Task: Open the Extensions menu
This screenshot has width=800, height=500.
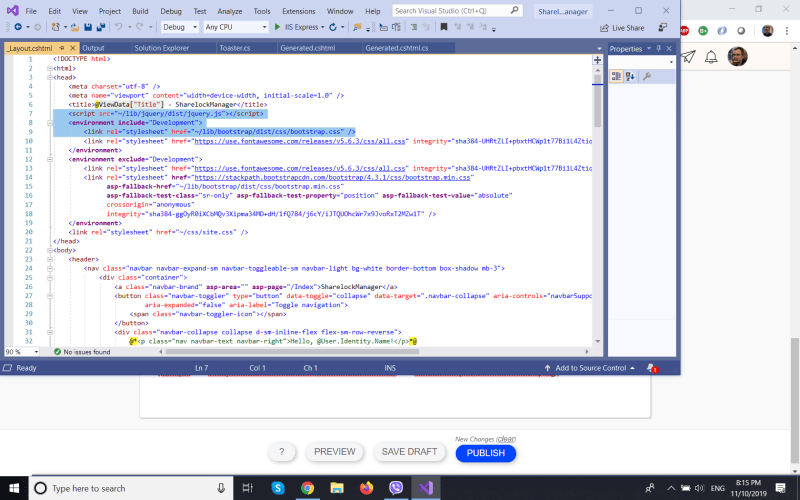Action: point(298,11)
